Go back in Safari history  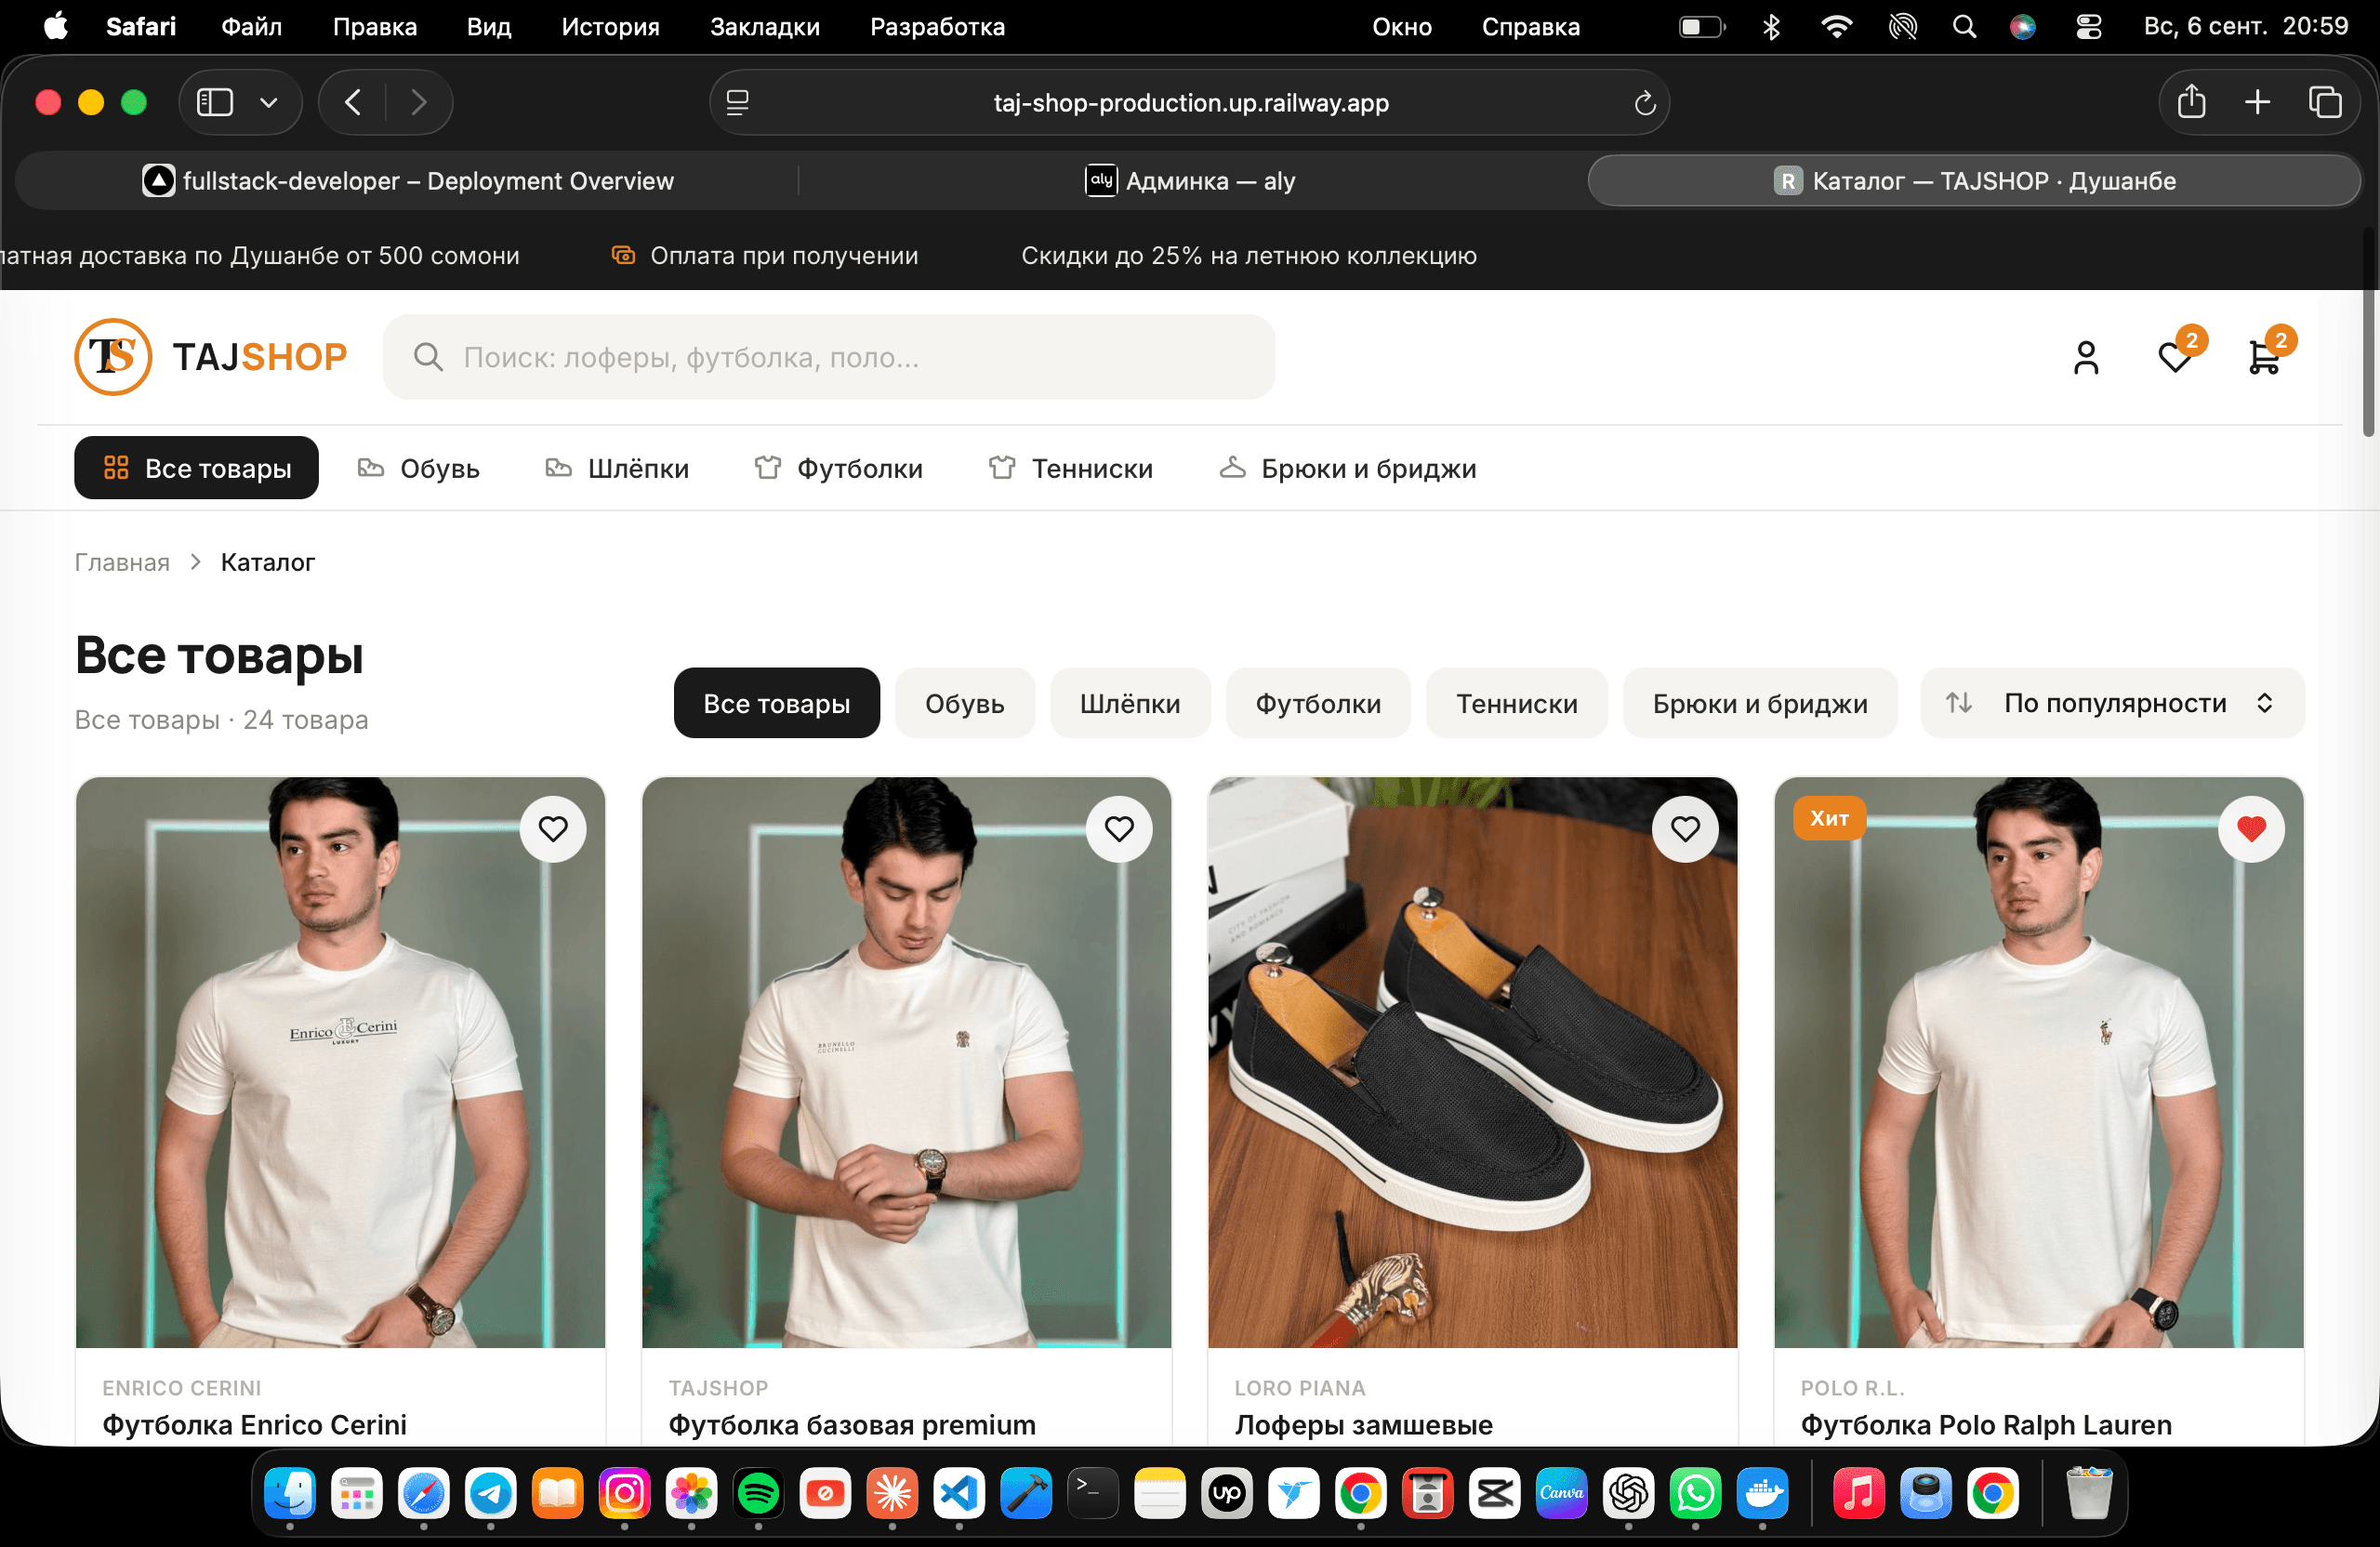click(x=353, y=102)
